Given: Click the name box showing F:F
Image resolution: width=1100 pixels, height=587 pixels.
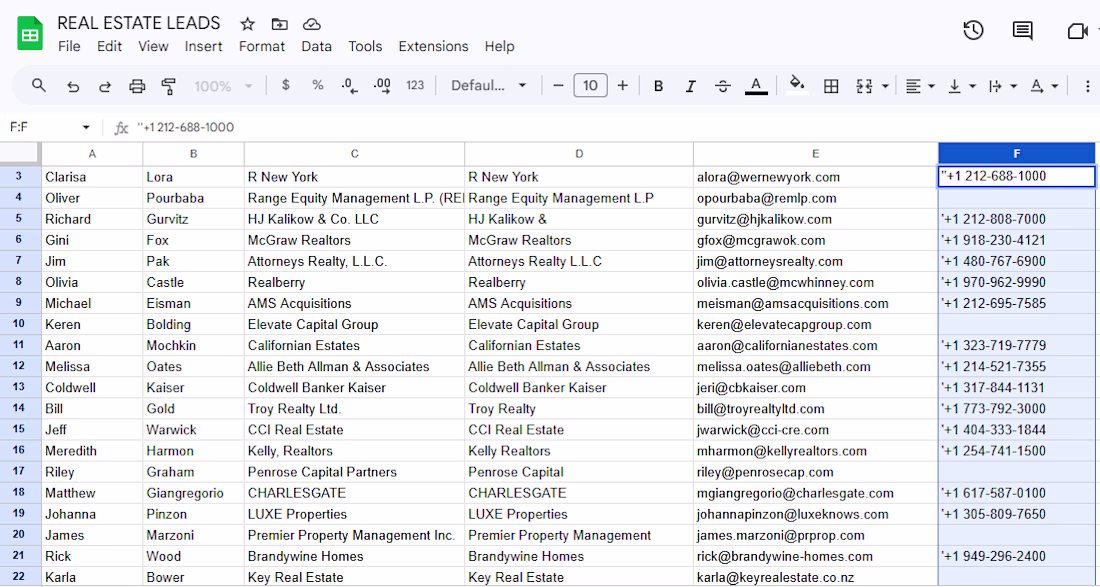Looking at the screenshot, I should click(x=41, y=128).
